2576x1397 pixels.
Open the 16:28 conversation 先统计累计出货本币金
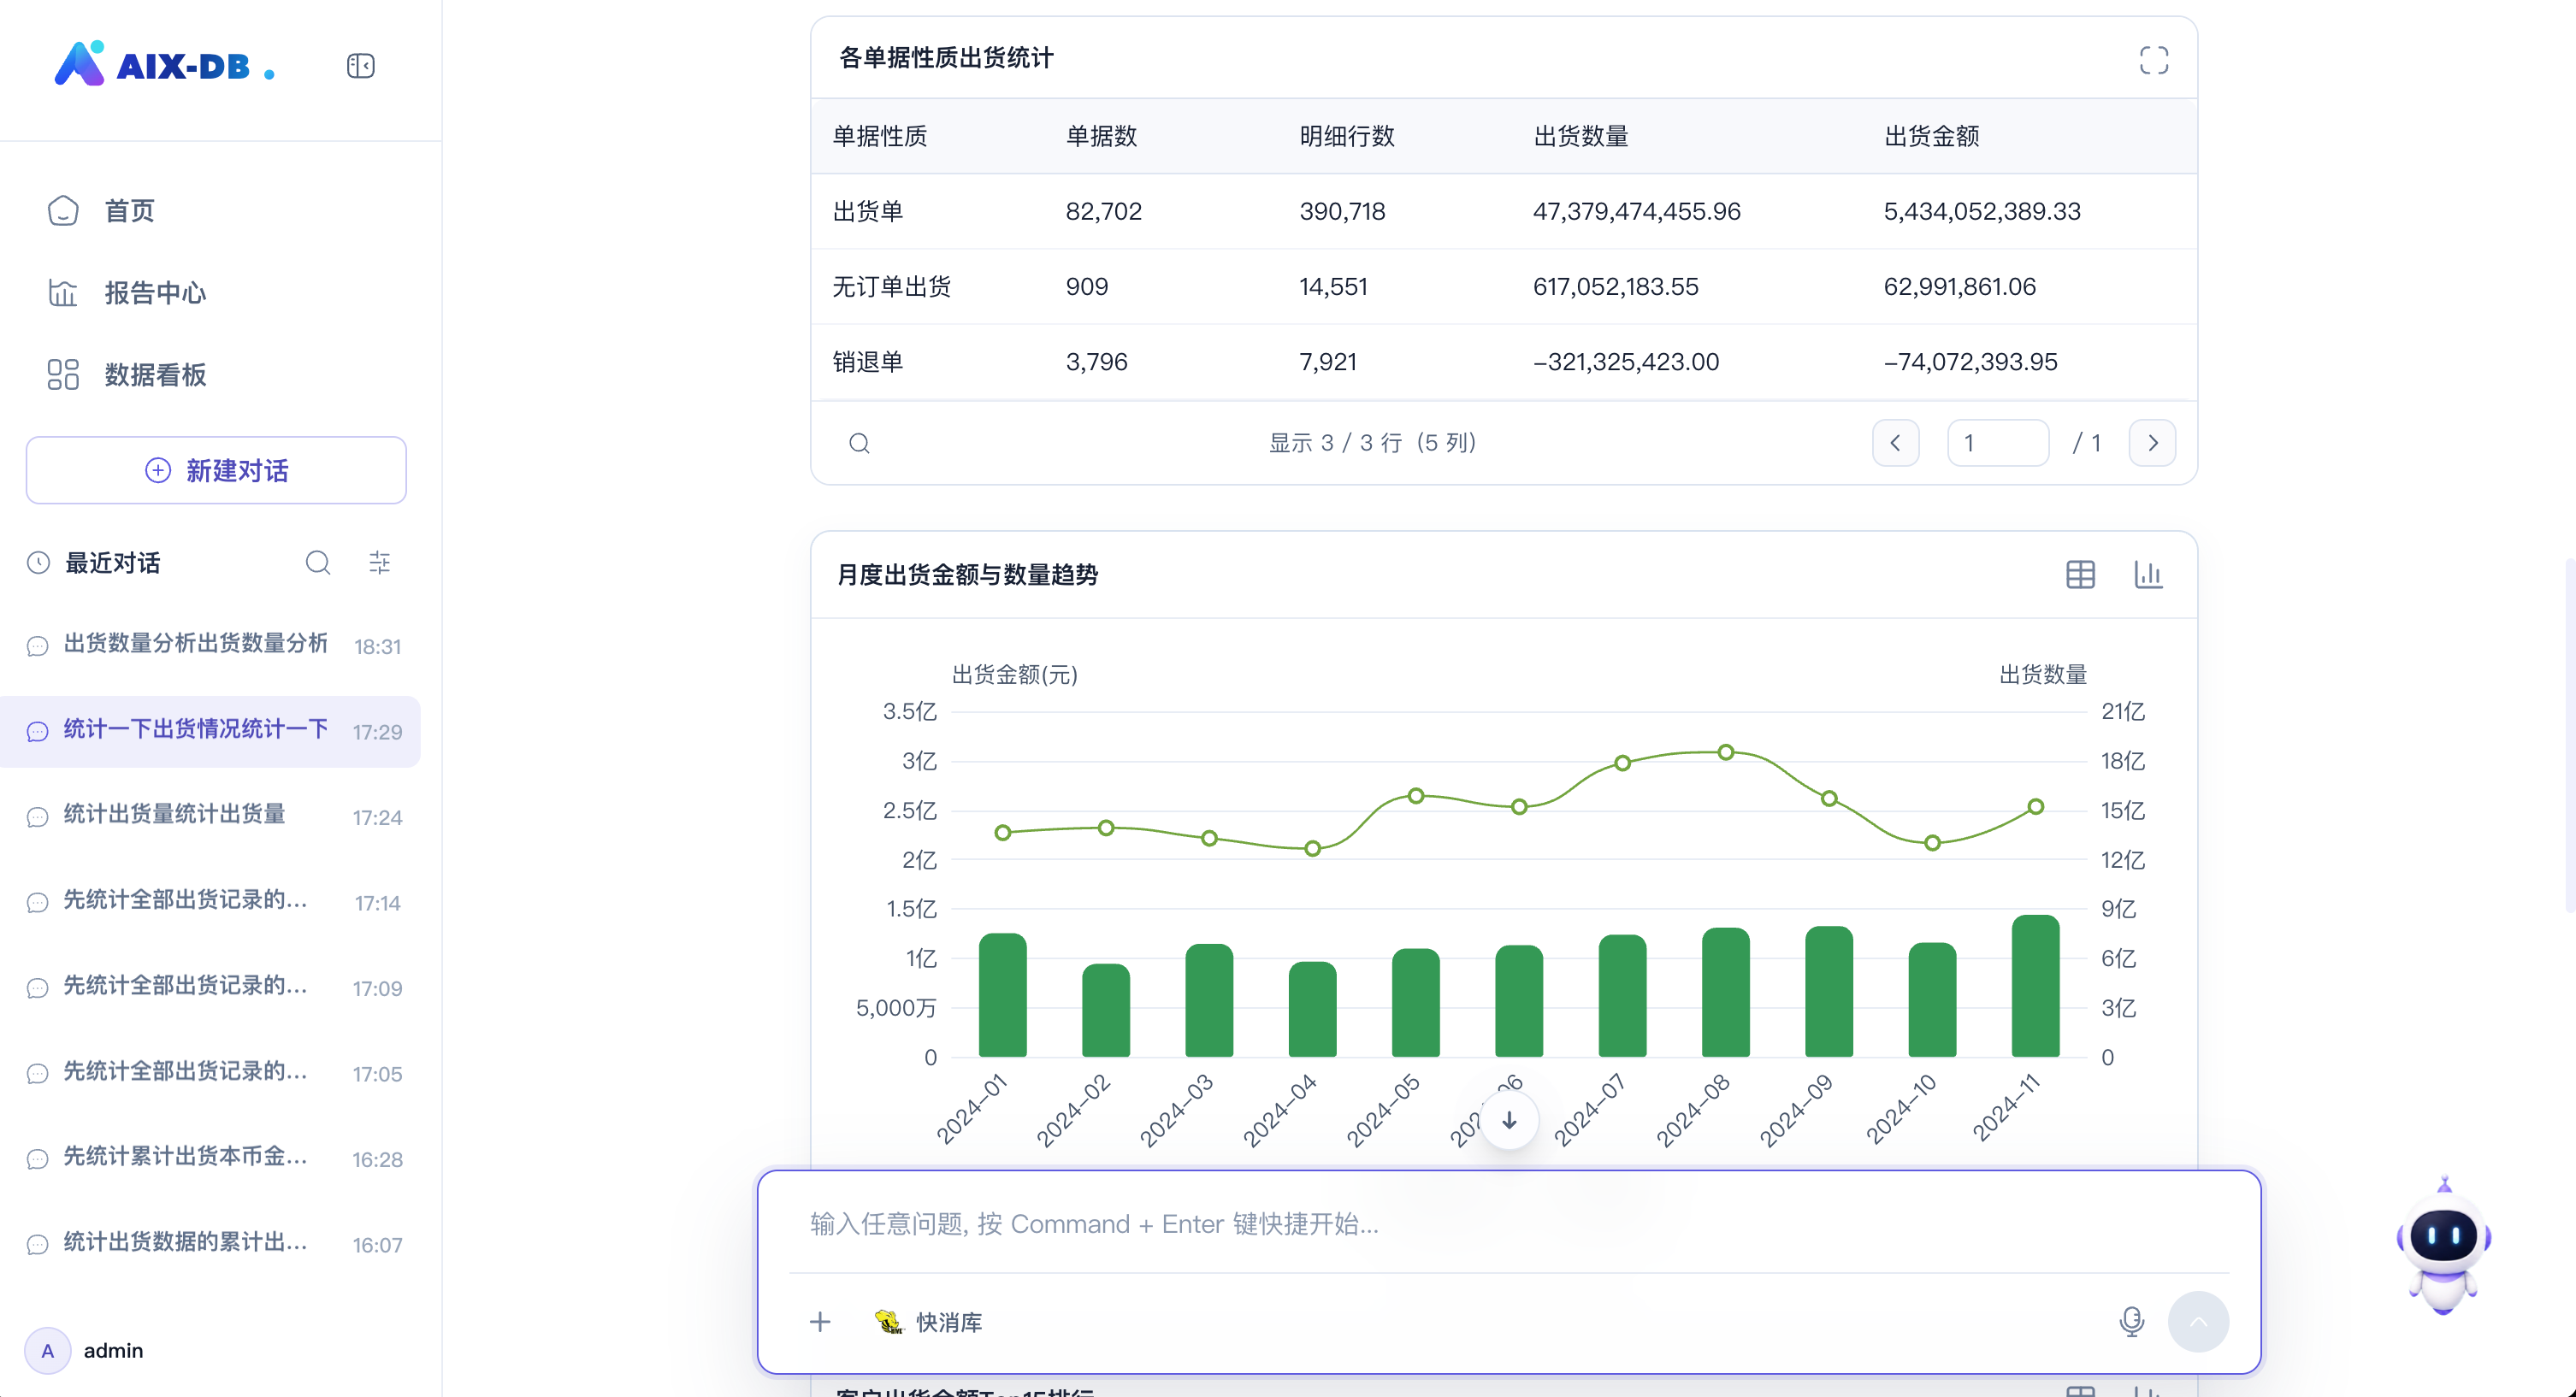(x=211, y=1158)
